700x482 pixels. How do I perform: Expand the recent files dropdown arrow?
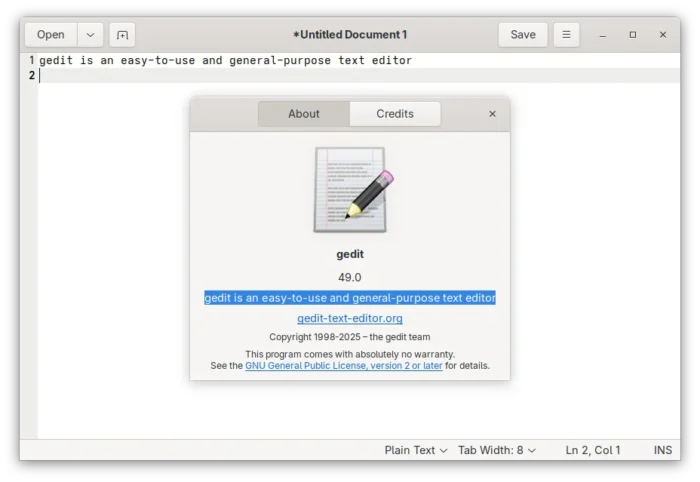pos(90,35)
